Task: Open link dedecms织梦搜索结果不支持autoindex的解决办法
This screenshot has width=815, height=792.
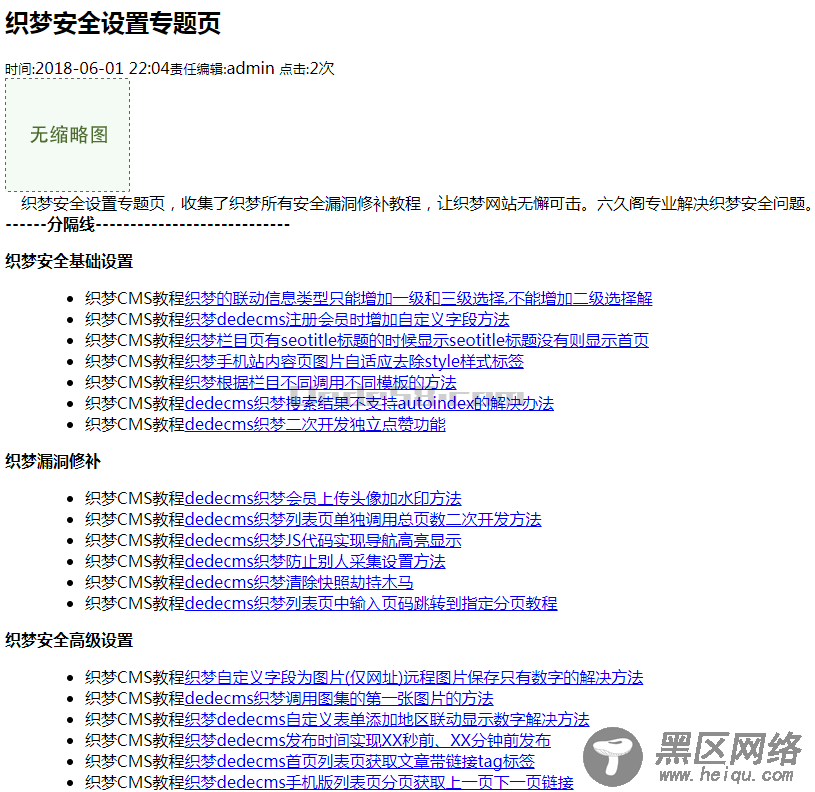Action: (370, 403)
